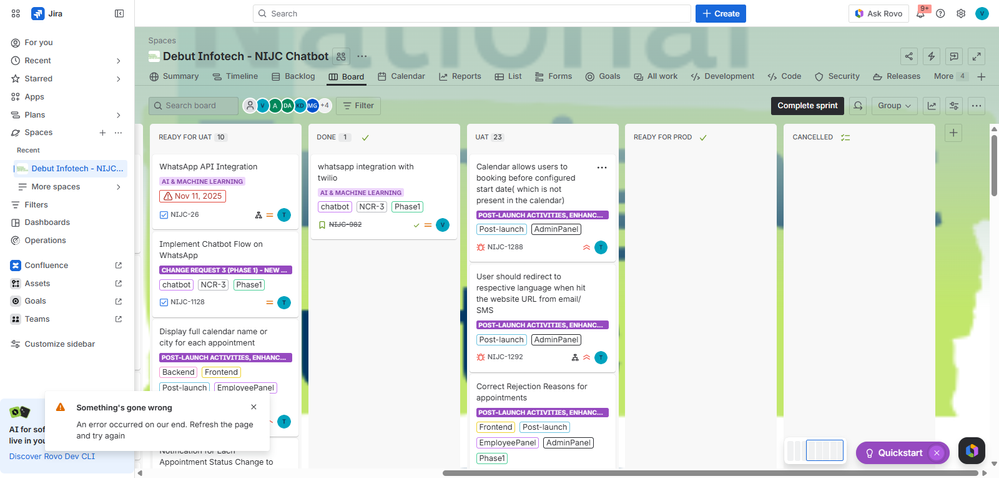999x478 pixels.
Task: Open board more options ellipsis
Action: tap(976, 106)
